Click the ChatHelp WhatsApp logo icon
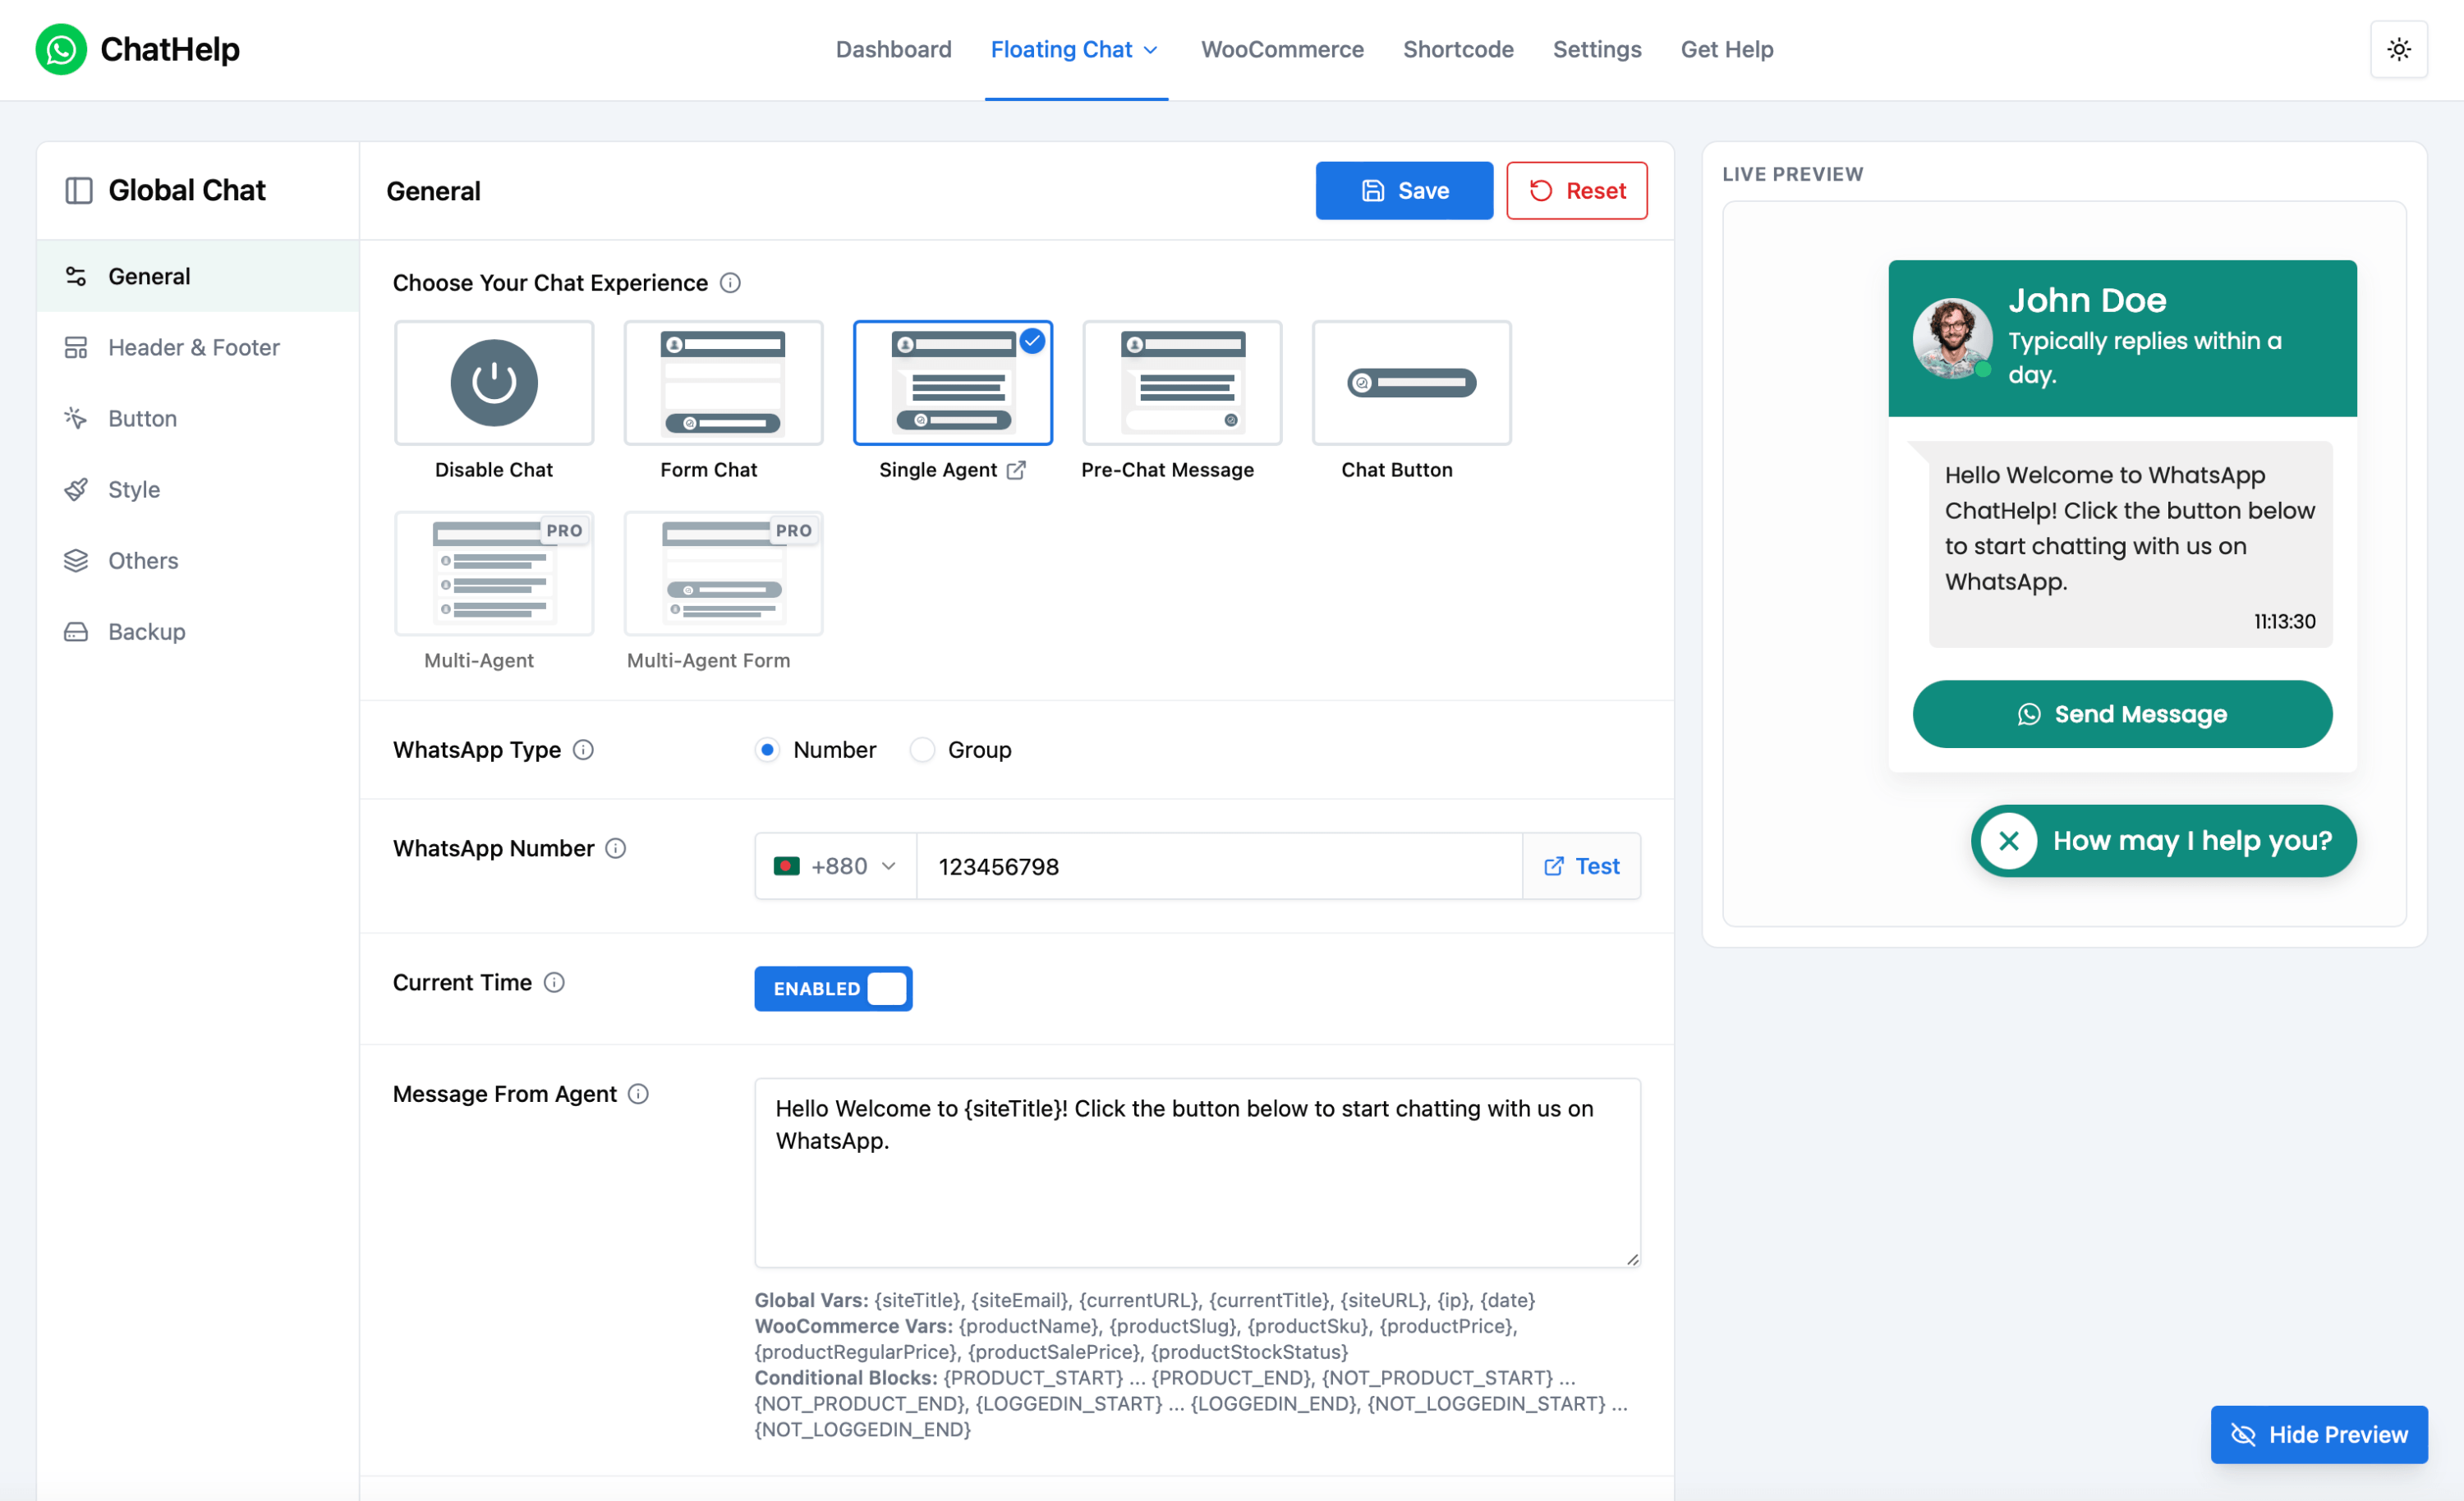2464x1501 pixels. (61, 49)
